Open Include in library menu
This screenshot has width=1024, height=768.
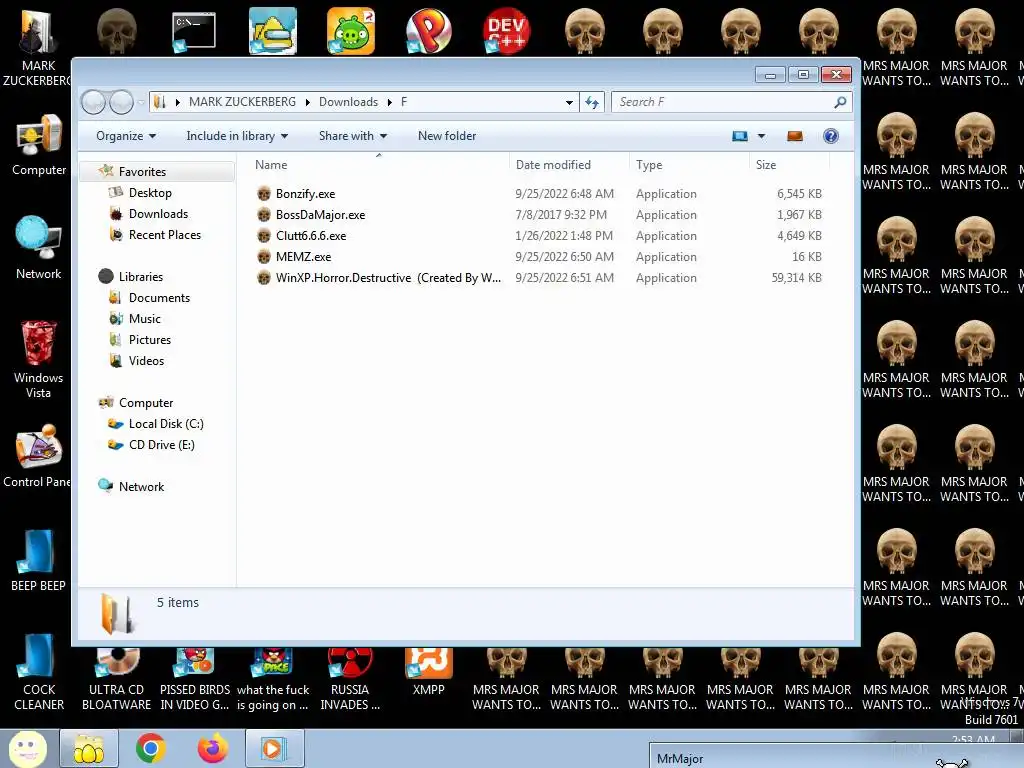237,136
